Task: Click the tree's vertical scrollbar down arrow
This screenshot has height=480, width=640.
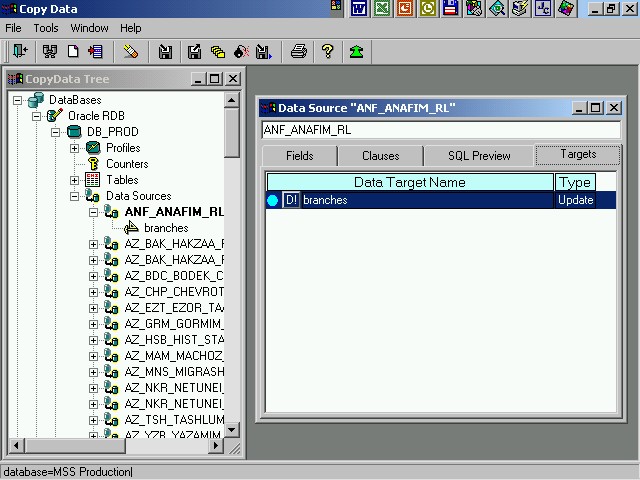Action: click(x=232, y=430)
